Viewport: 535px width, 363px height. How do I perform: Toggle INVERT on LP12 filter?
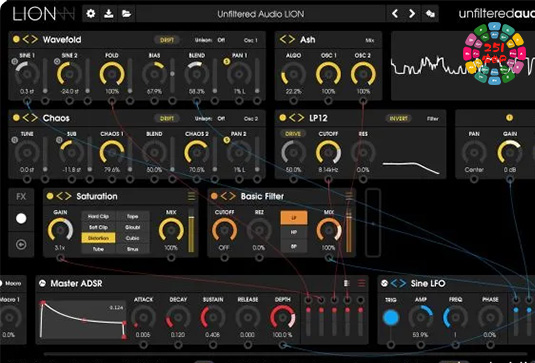click(399, 118)
